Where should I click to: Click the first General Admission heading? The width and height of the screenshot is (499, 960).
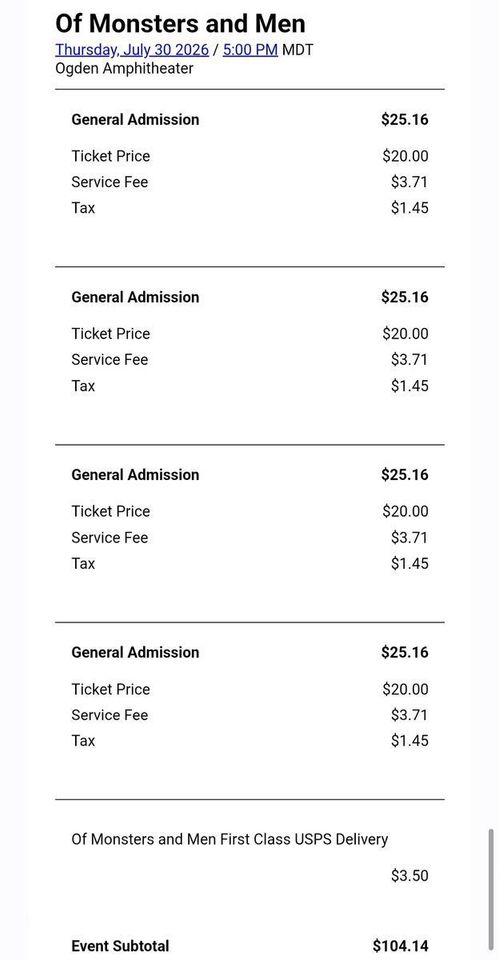point(135,119)
